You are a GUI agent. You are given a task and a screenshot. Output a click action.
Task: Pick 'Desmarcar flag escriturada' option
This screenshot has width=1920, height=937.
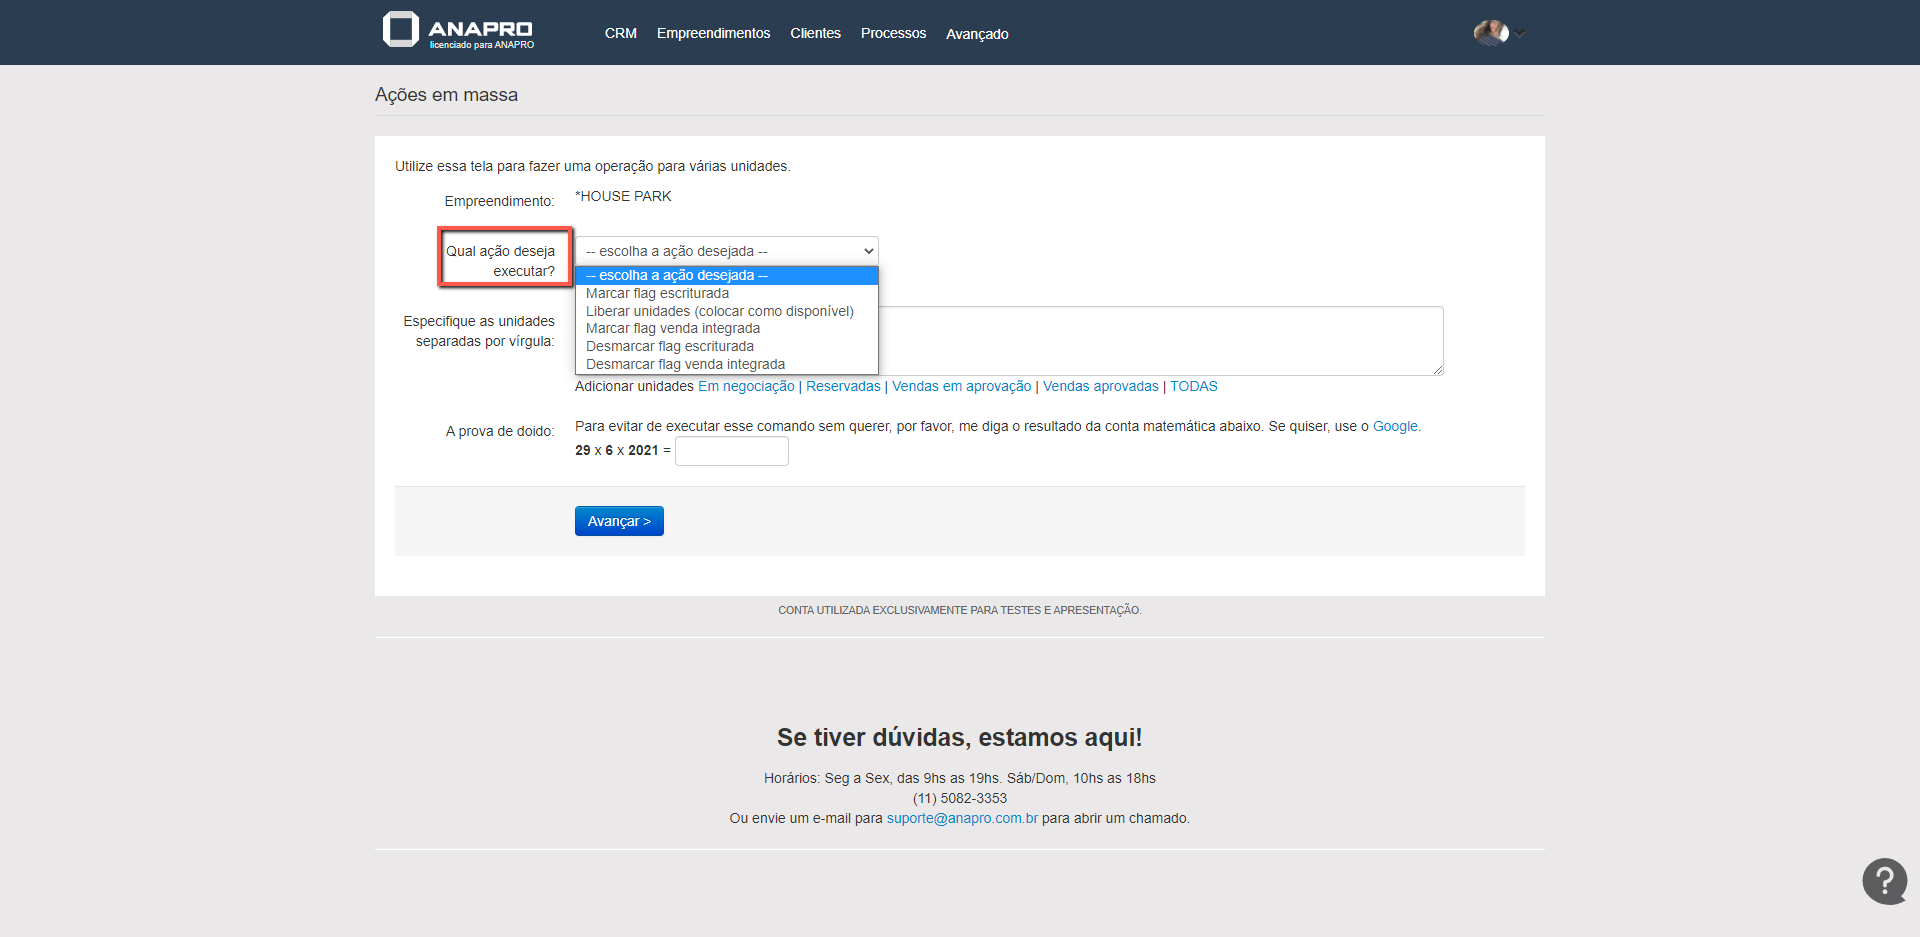pos(669,347)
